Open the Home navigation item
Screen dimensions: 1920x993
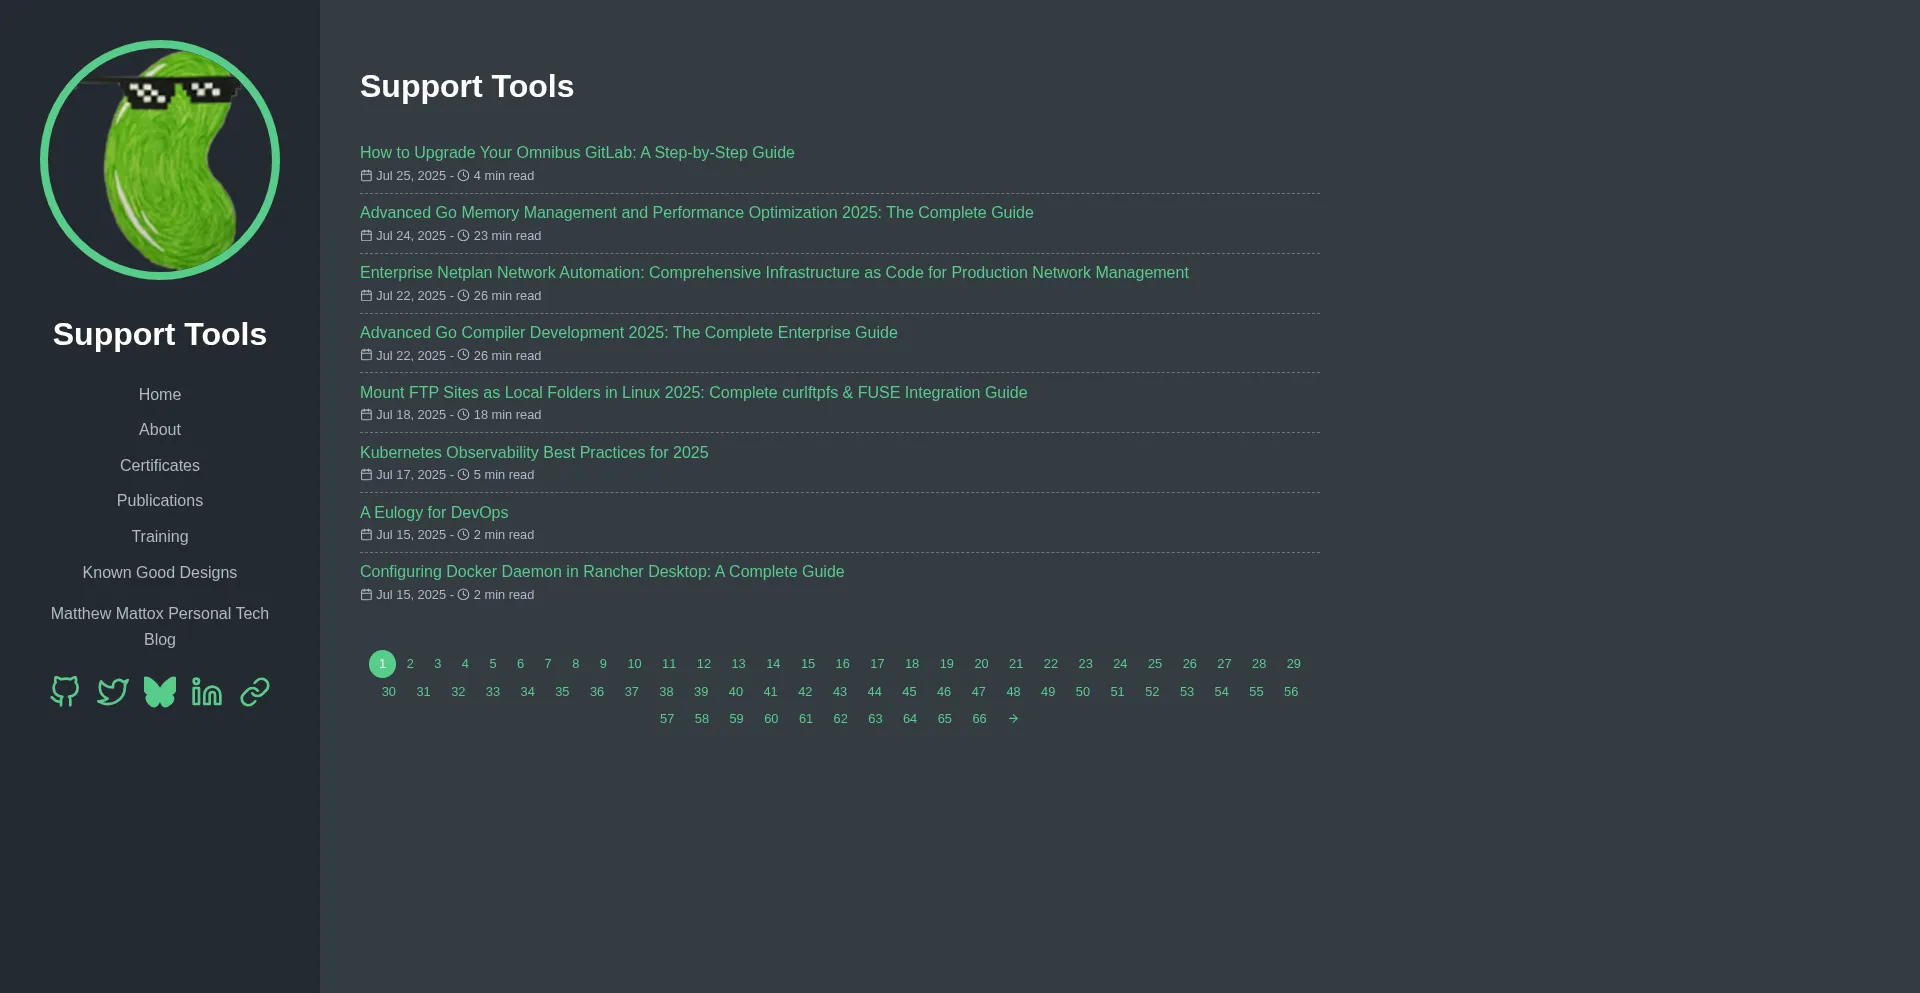point(159,394)
